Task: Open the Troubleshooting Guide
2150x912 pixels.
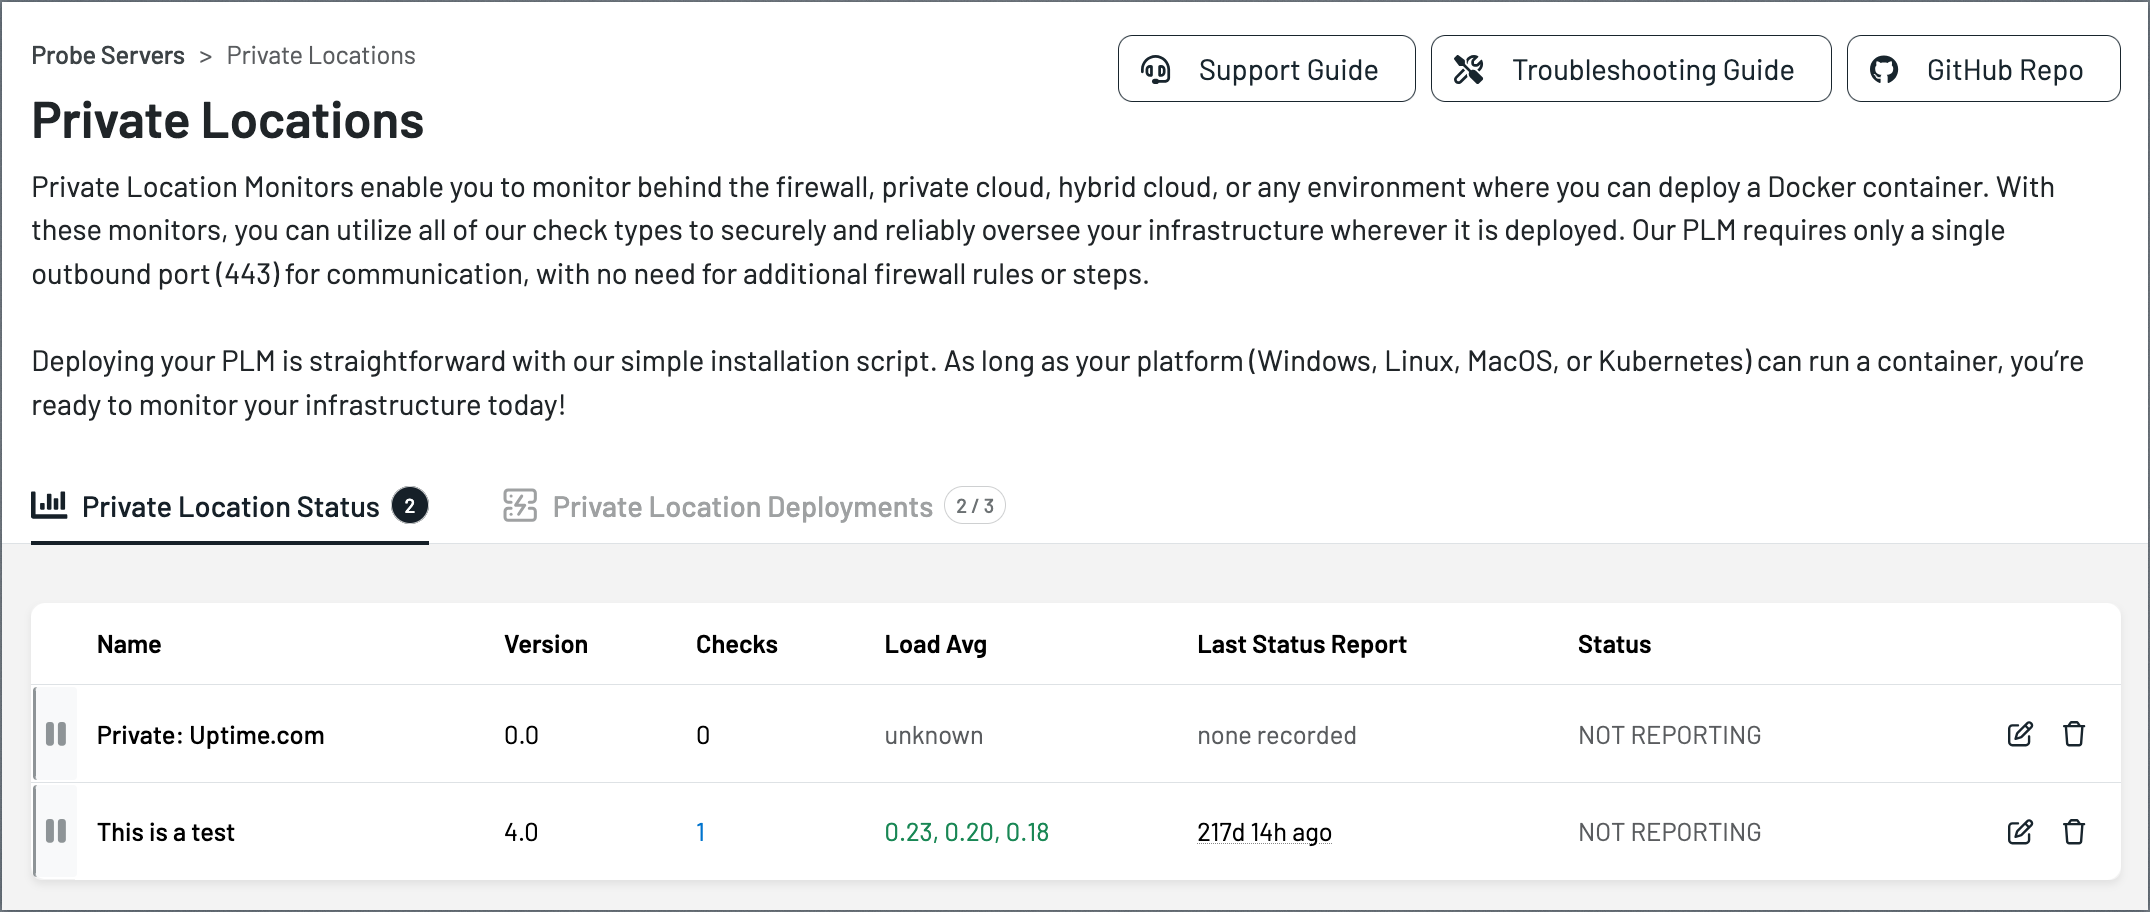Action: pos(1631,69)
